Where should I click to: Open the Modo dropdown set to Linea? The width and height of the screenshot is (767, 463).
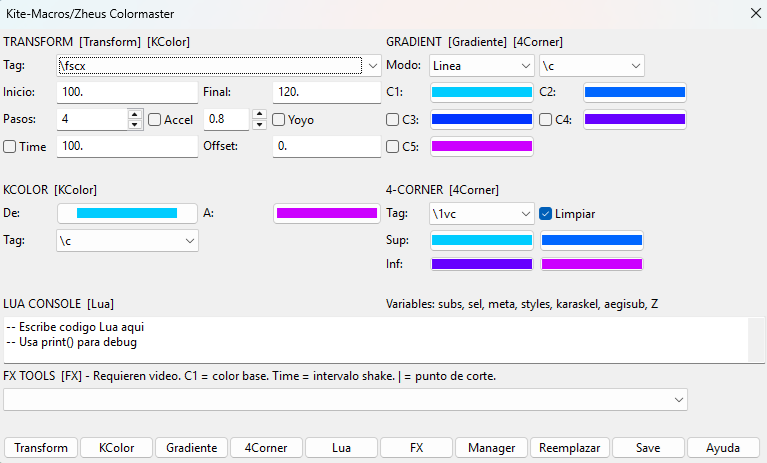pyautogui.click(x=481, y=66)
